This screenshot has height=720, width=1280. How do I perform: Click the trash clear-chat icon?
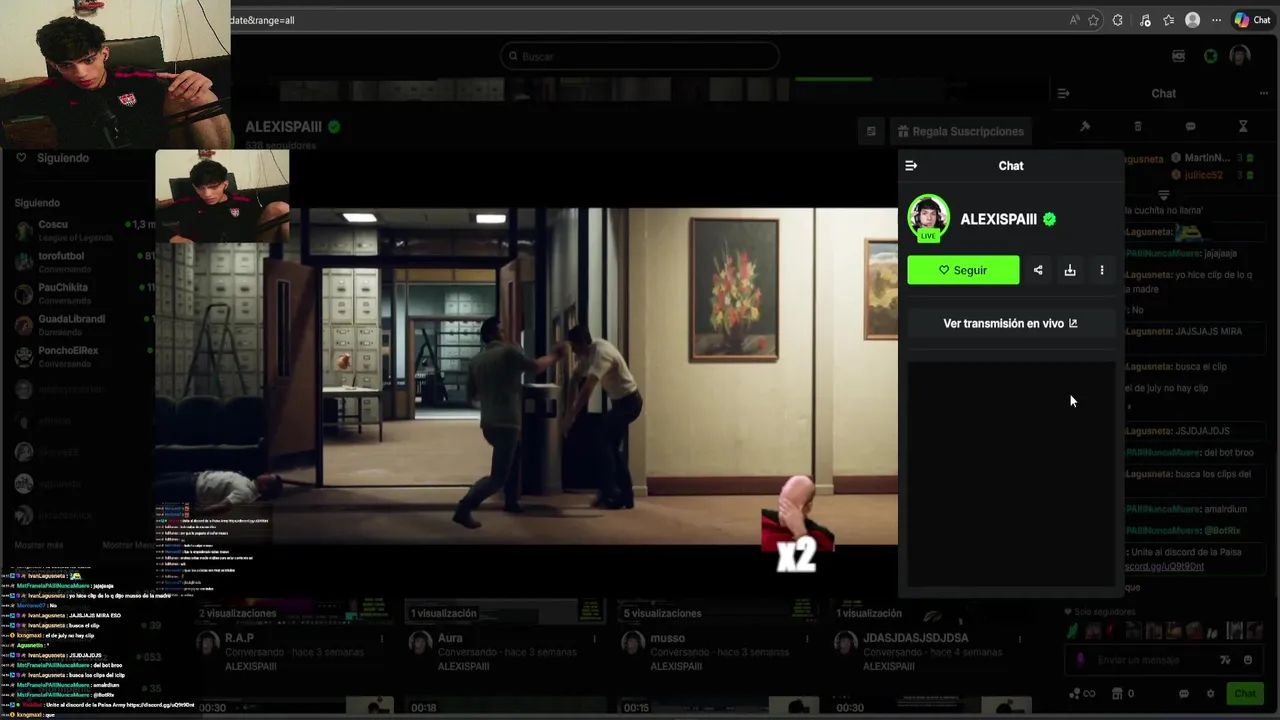click(1137, 127)
